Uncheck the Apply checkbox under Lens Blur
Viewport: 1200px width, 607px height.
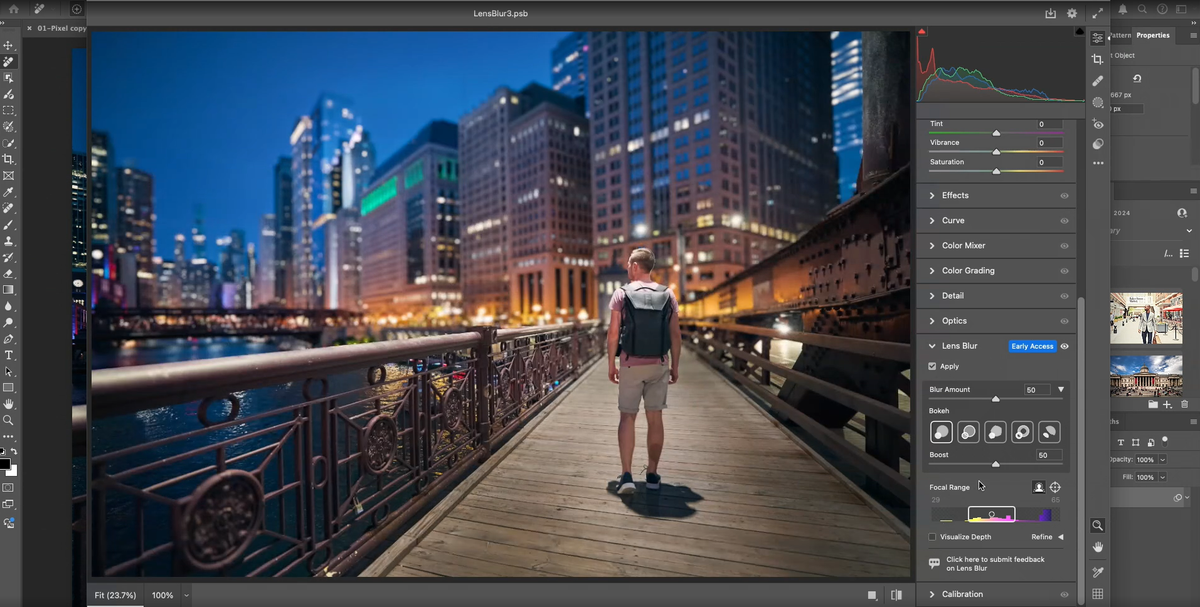coord(932,366)
